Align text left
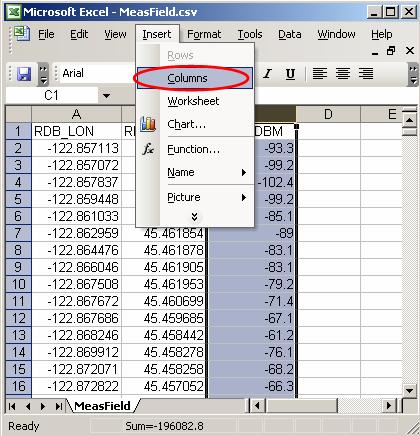The height and width of the screenshot is (436, 420). [x=320, y=74]
